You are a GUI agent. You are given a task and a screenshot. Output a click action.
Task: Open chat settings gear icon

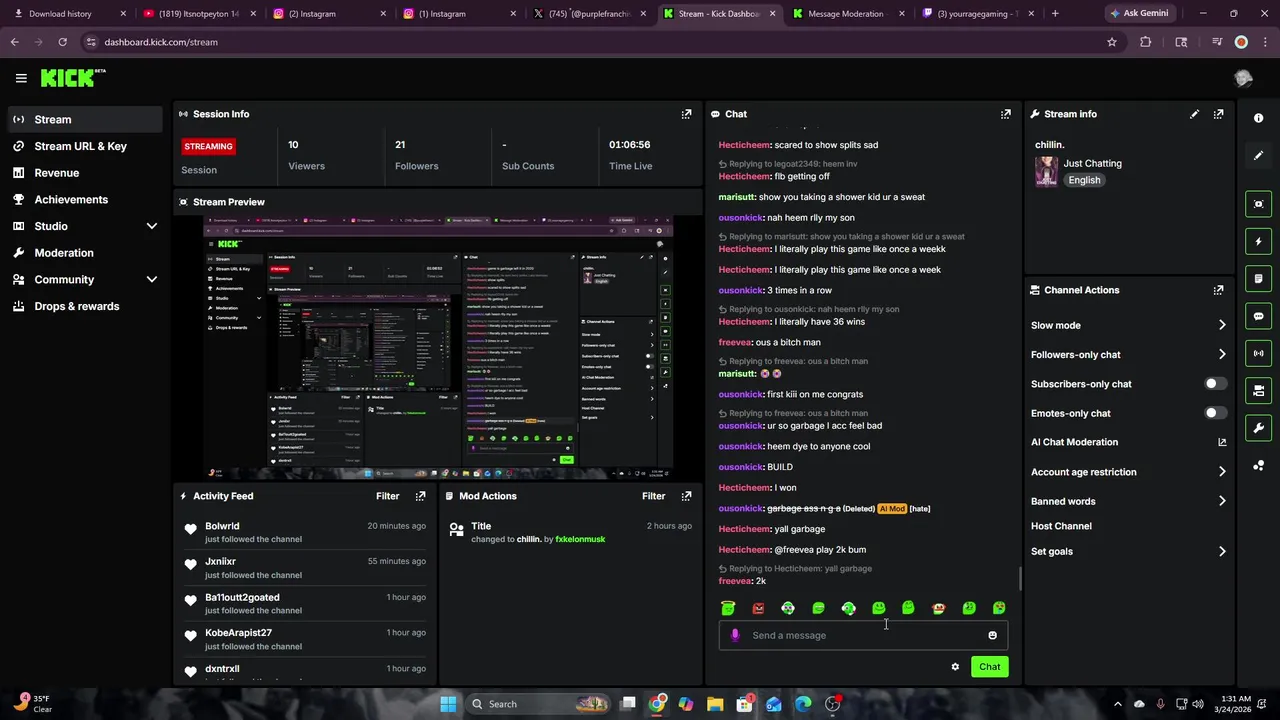coord(955,667)
